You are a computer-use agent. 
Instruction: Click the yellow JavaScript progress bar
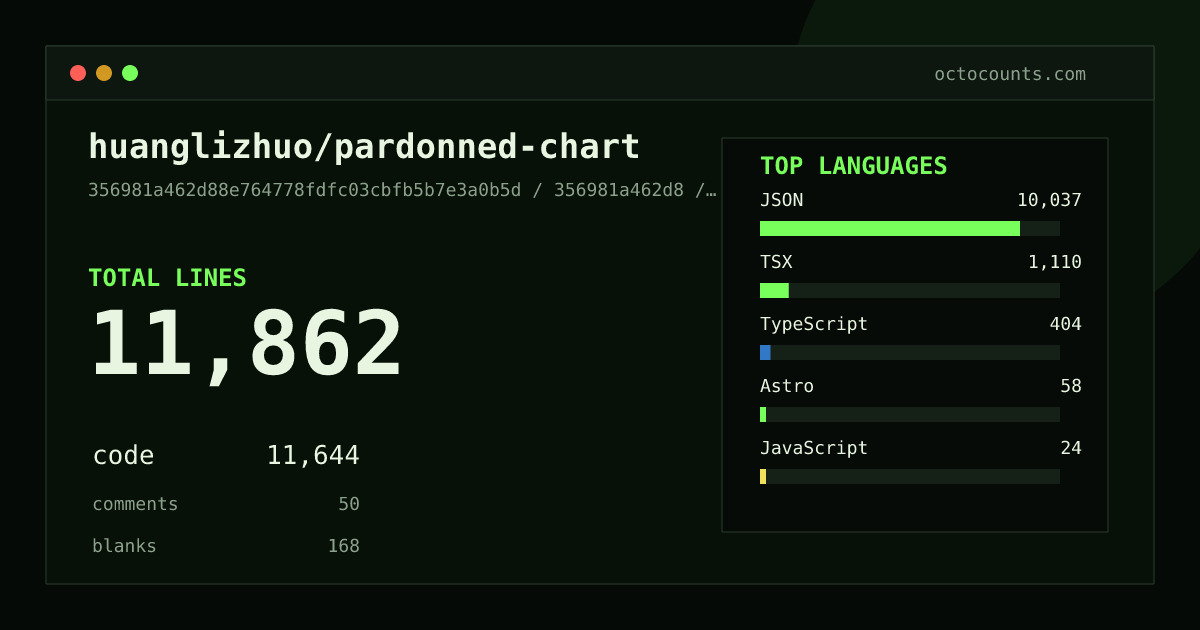(763, 476)
